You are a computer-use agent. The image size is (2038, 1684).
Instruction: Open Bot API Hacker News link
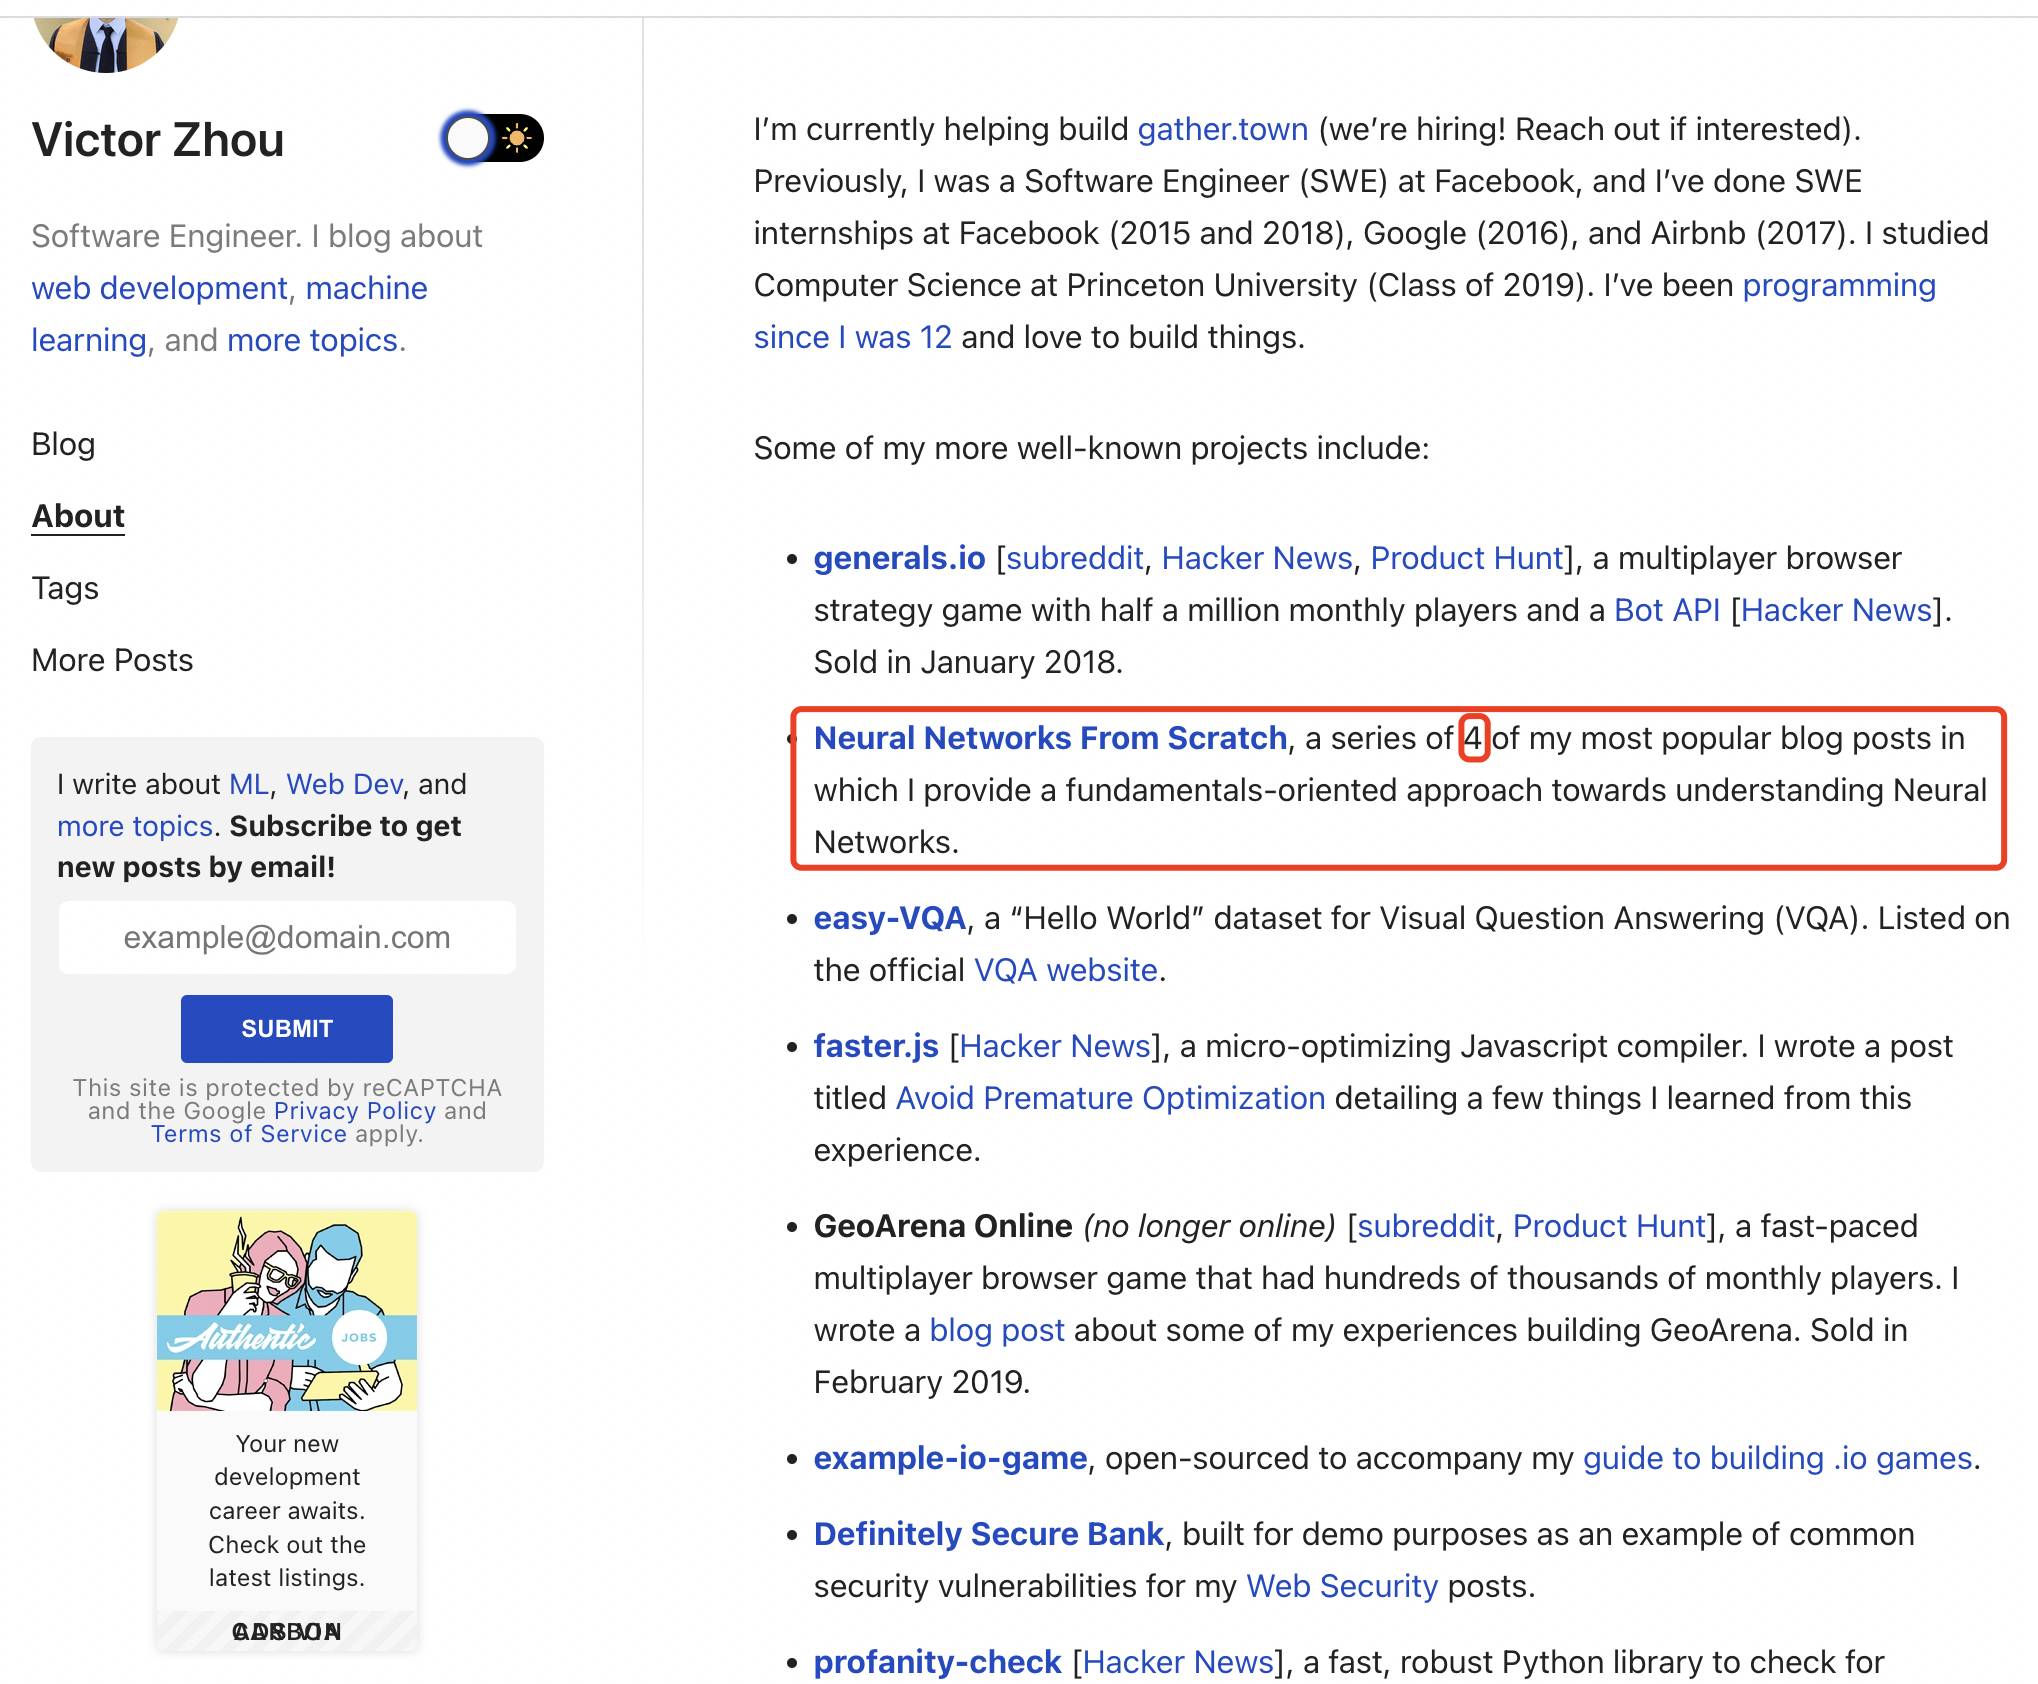coord(1836,610)
